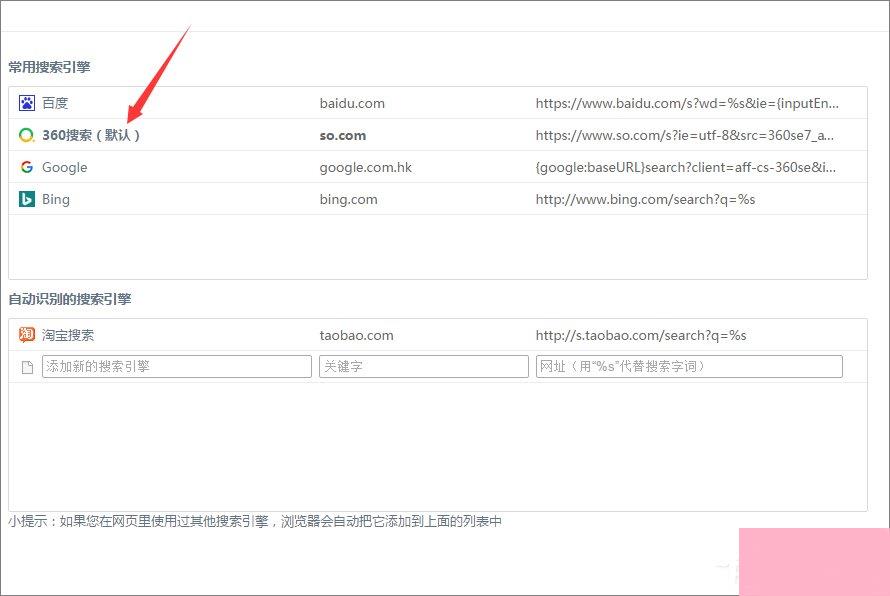Click the so.com search URL cell
This screenshot has width=890, height=596.
[x=685, y=135]
